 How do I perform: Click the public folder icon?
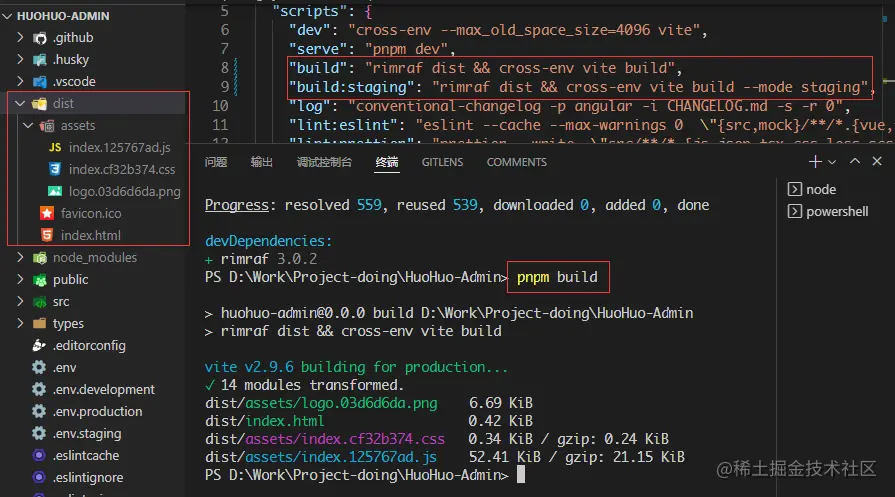[x=39, y=280]
